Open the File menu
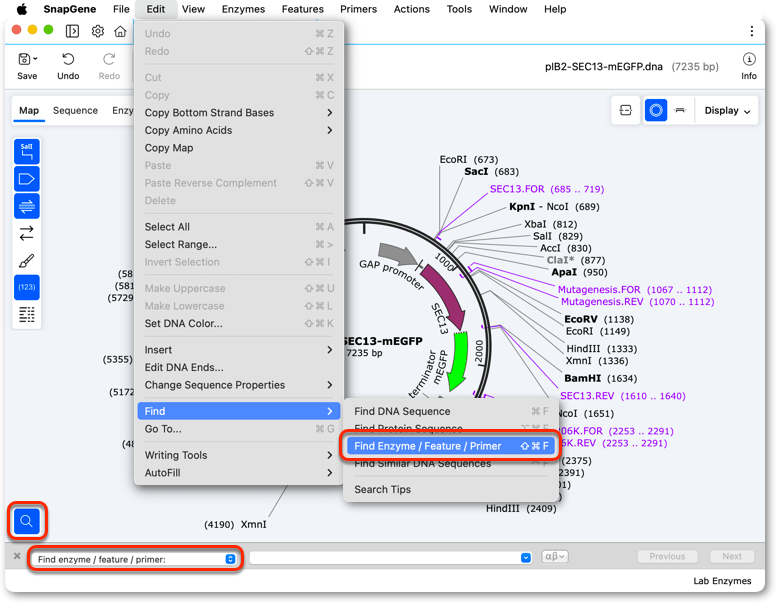Image resolution: width=776 pixels, height=603 pixels. click(x=121, y=9)
